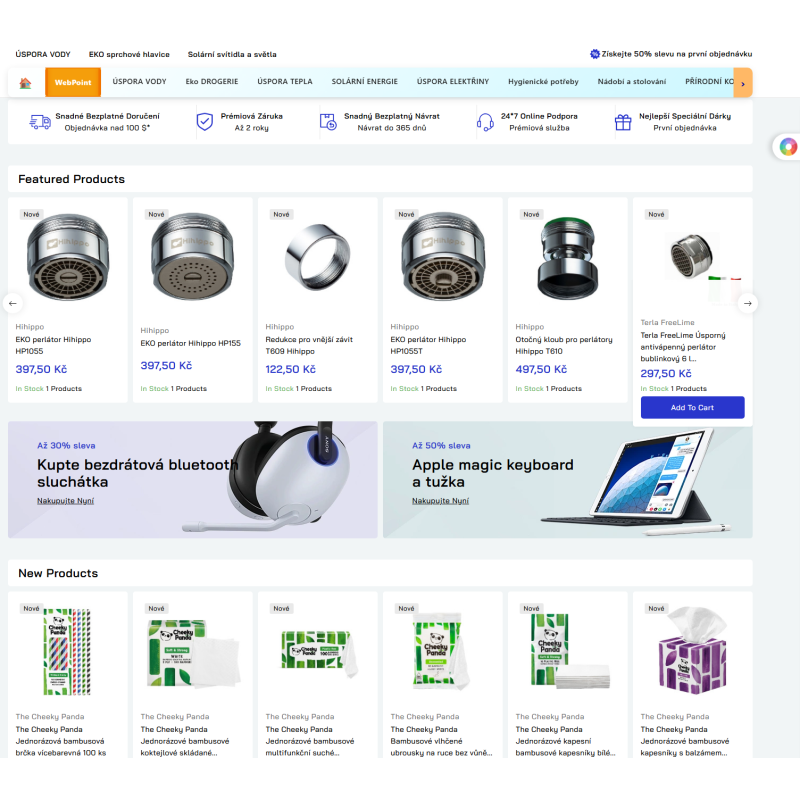800x800 pixels.
Task: Click the Jednorázová bambusová brčka product title
Action: [x=61, y=741]
